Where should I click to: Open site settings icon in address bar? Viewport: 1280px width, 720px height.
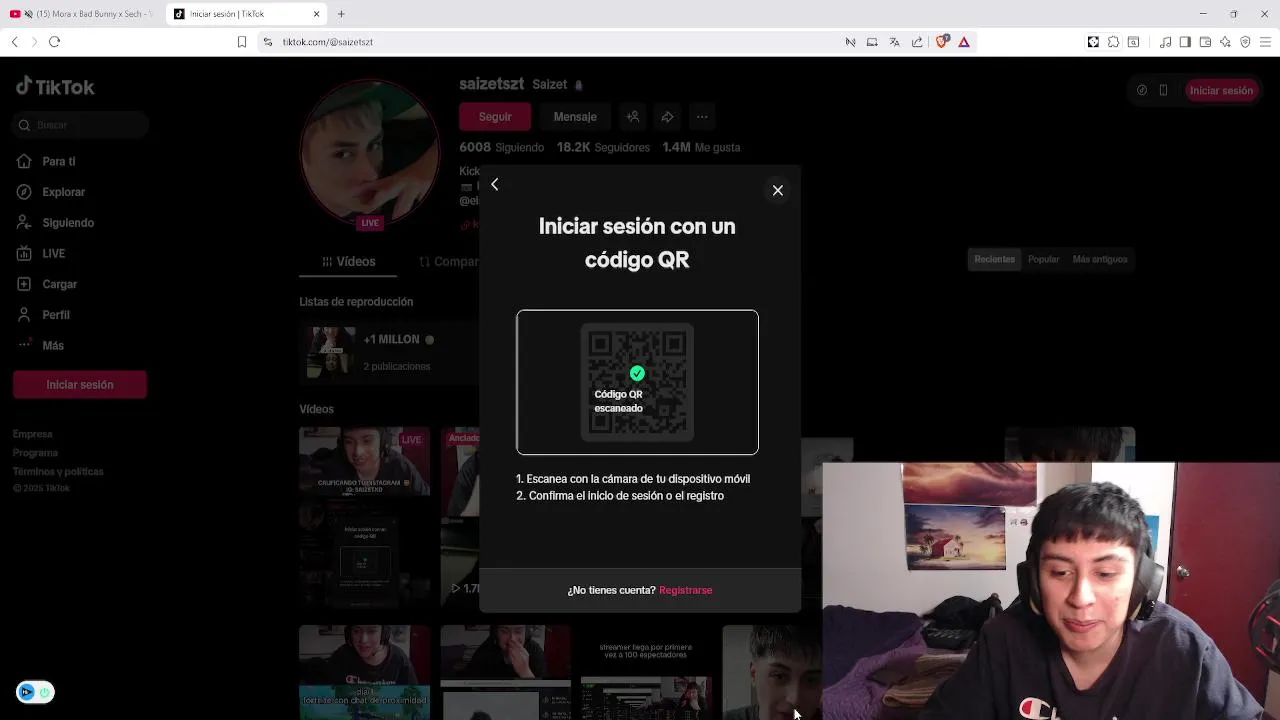click(268, 42)
